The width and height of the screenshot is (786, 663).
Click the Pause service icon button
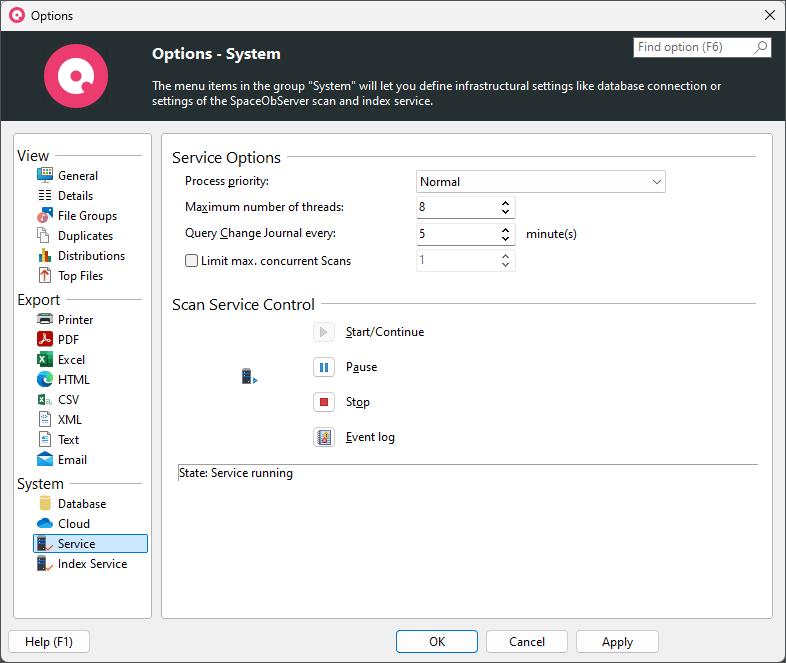[324, 367]
